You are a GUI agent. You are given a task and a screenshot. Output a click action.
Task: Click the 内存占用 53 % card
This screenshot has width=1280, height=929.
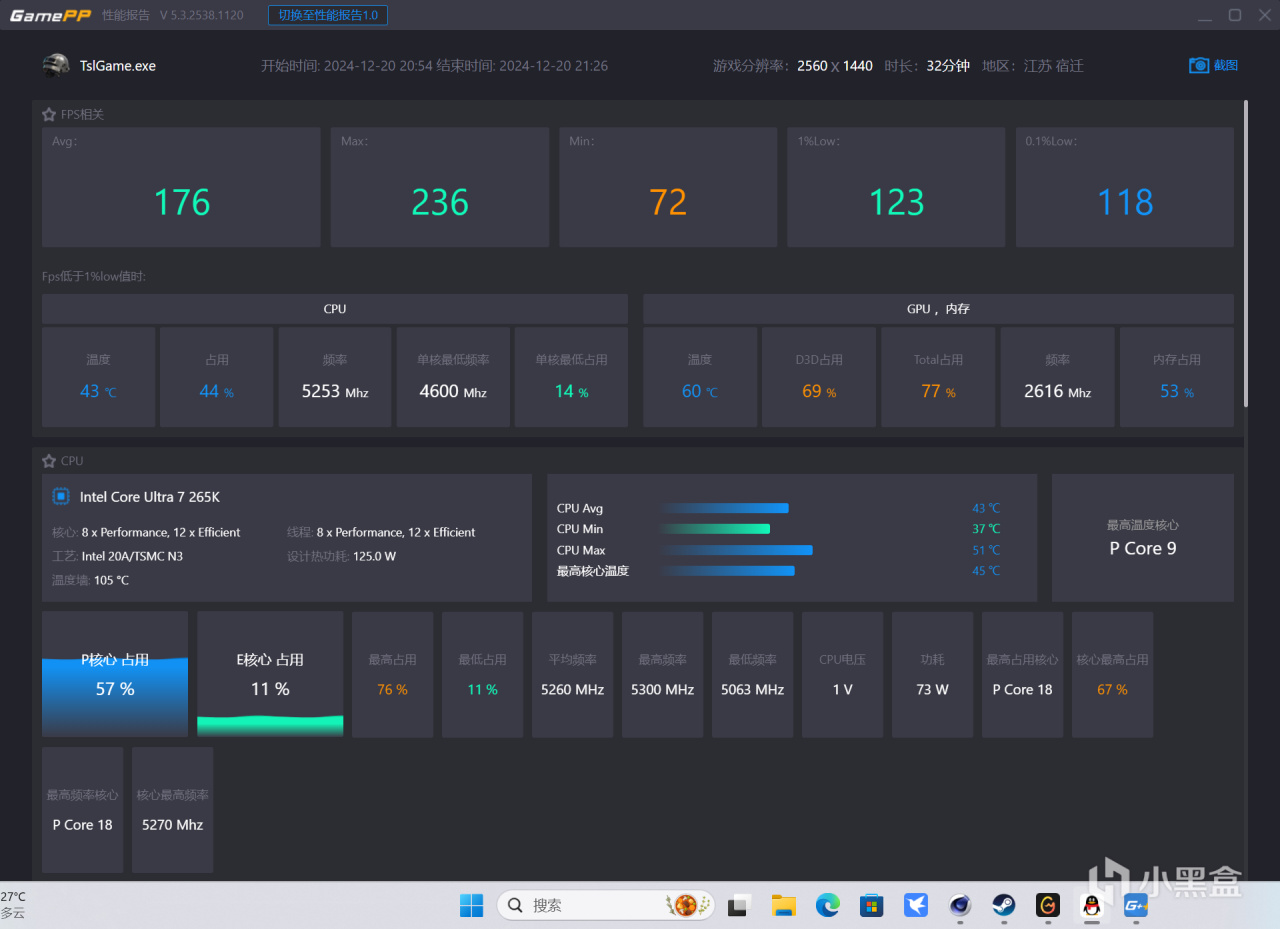1177,377
